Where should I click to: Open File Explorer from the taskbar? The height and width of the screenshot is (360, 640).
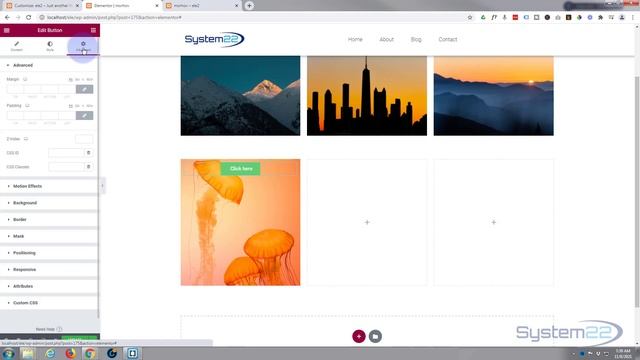[x=28, y=353]
